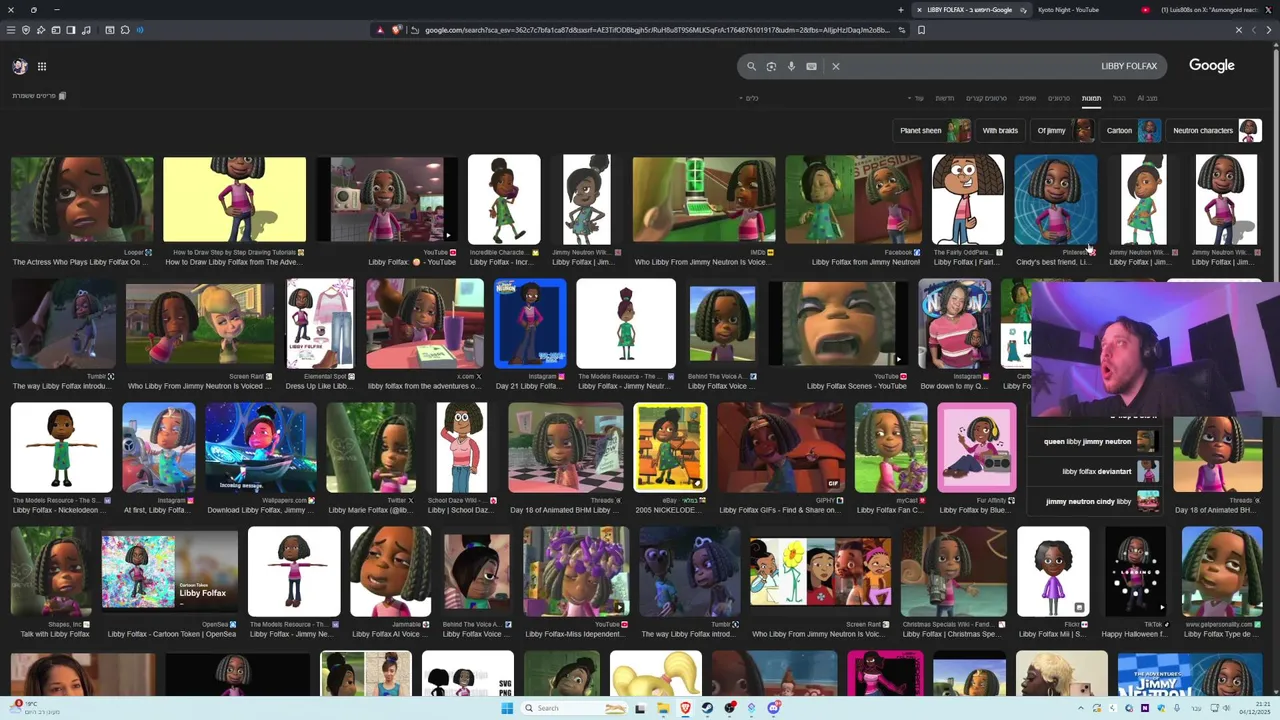The image size is (1280, 720).
Task: Select suggestion jimmy neutron cindy libby
Action: 1094,501
